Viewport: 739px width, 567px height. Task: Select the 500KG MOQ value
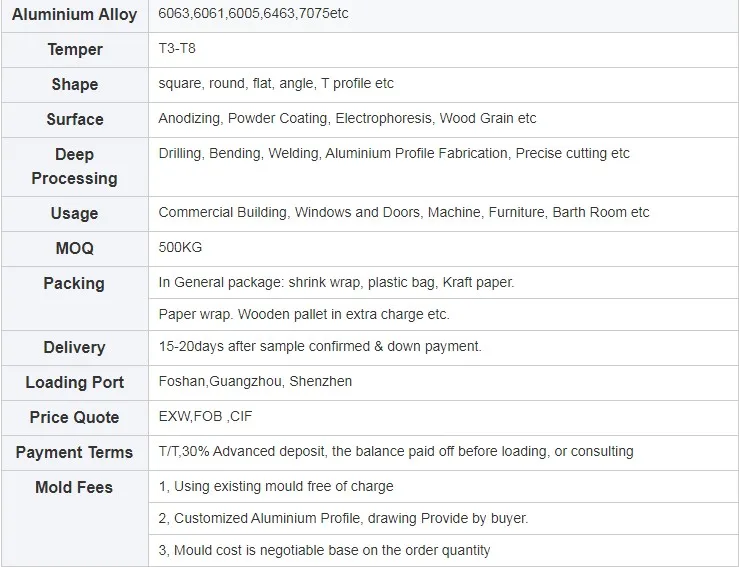point(180,247)
